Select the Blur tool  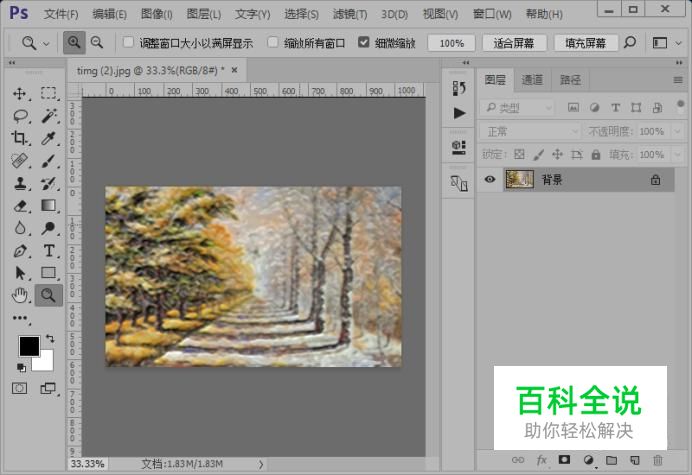[x=20, y=228]
